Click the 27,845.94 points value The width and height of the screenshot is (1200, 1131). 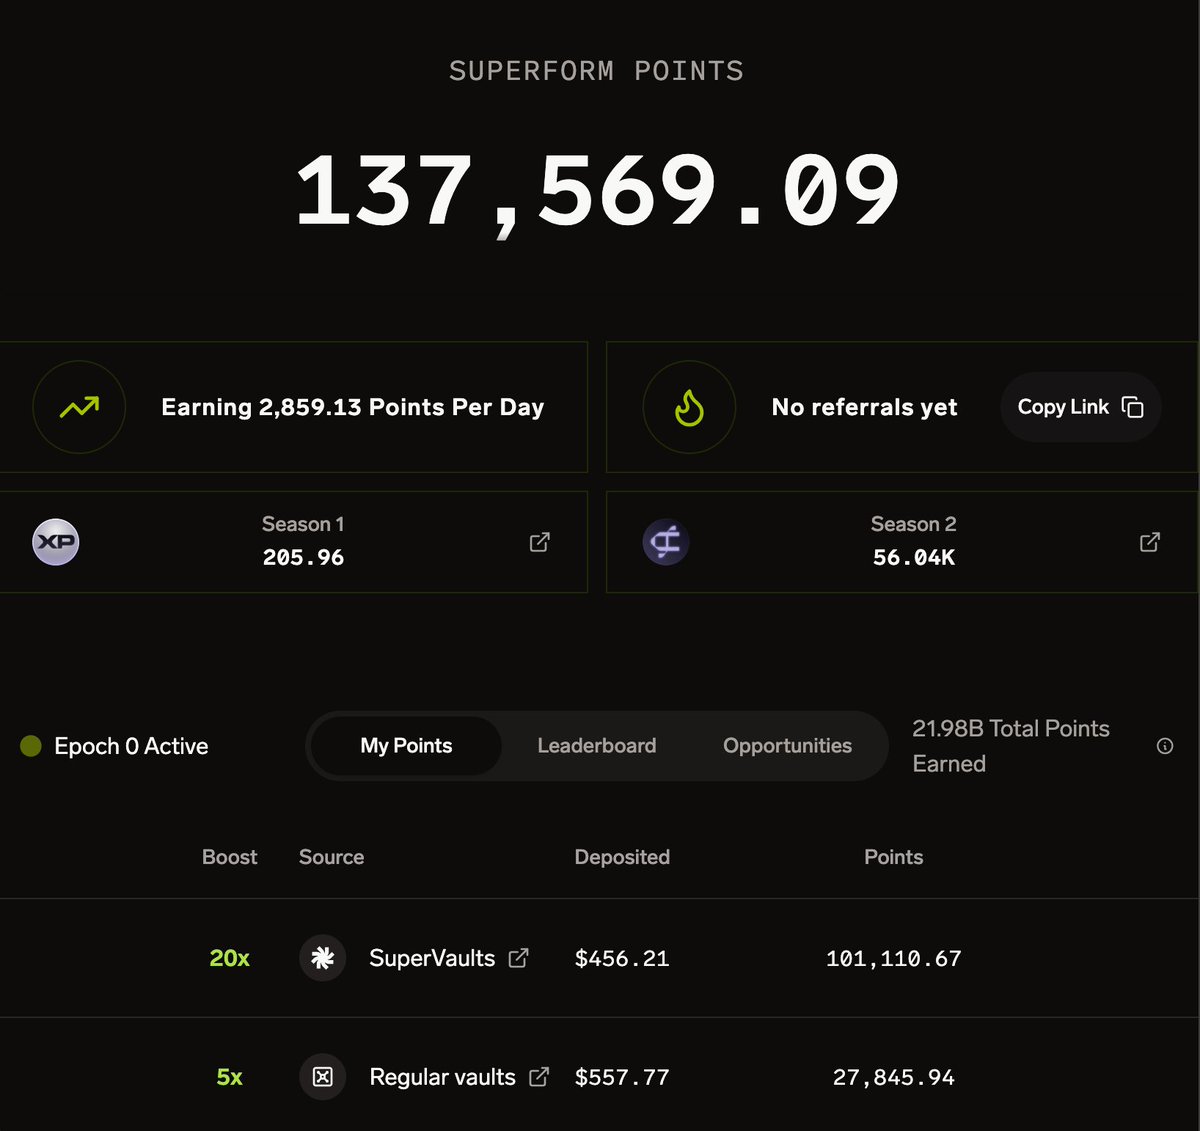coord(894,1078)
